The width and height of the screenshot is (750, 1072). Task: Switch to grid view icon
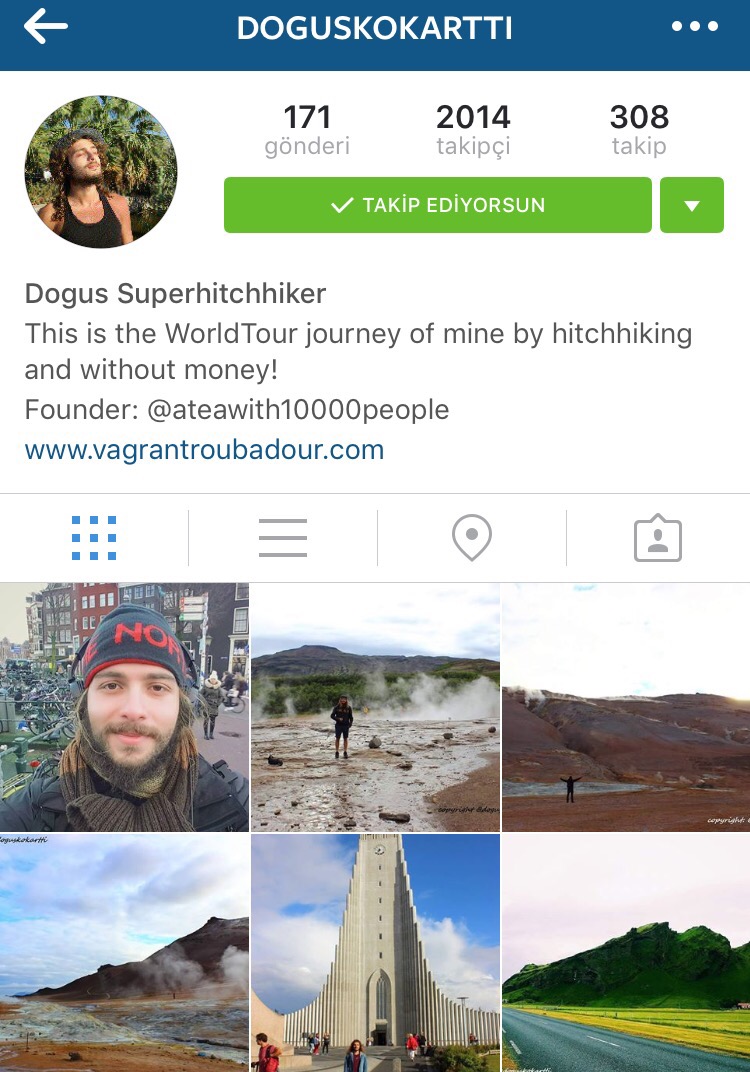click(94, 538)
